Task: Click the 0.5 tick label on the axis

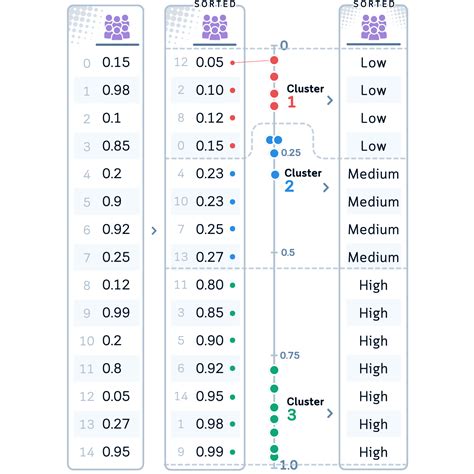Action: 288,252
